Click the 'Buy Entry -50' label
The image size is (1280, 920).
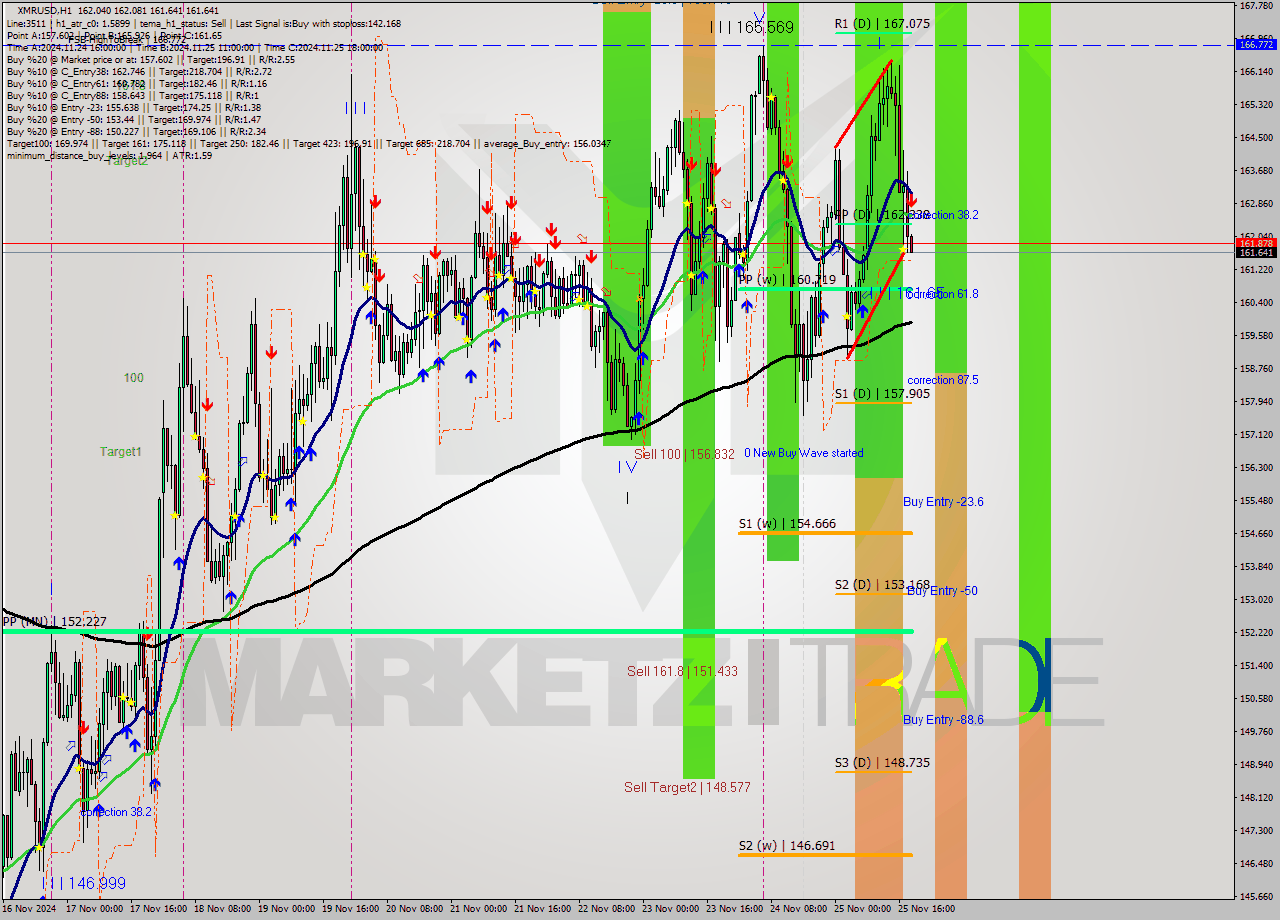point(942,591)
